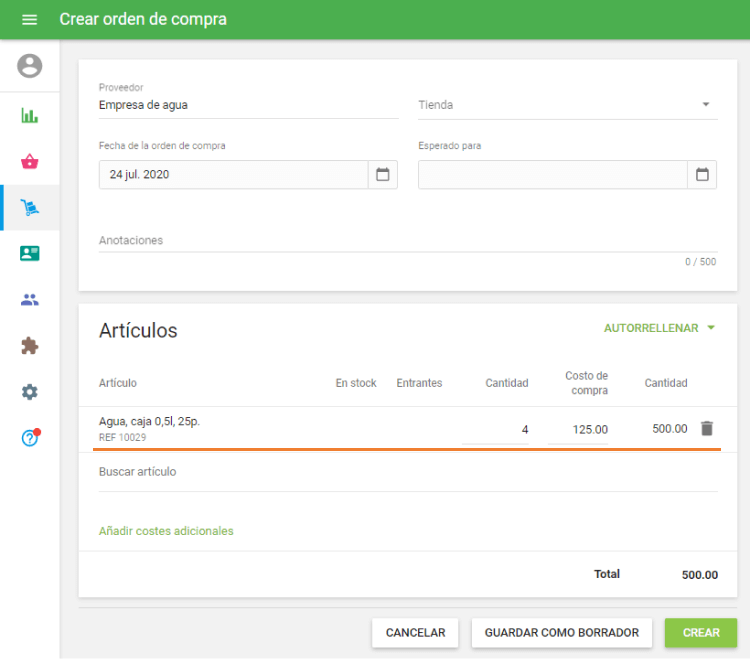This screenshot has height=659, width=750.
Task: Click Guardar como borrador button
Action: pyautogui.click(x=561, y=633)
